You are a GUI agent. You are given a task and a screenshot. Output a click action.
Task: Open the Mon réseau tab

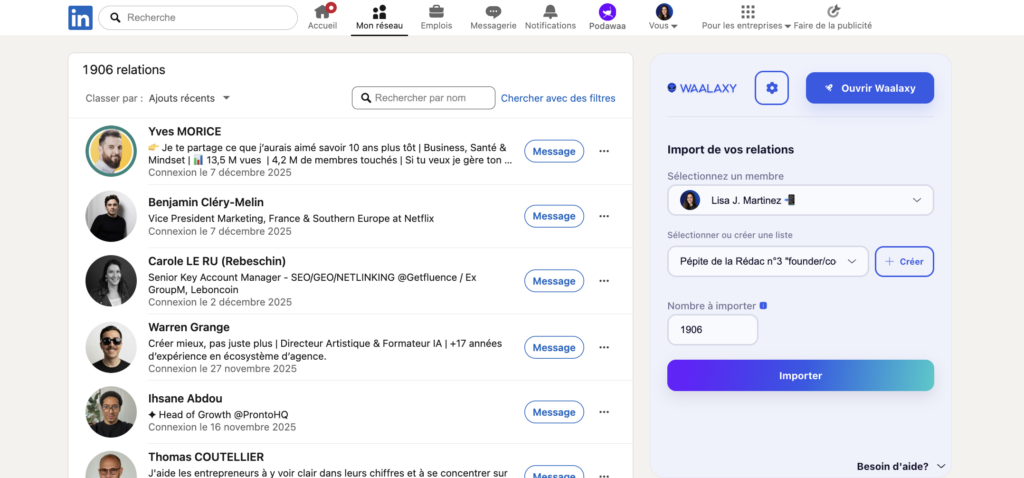tap(379, 17)
